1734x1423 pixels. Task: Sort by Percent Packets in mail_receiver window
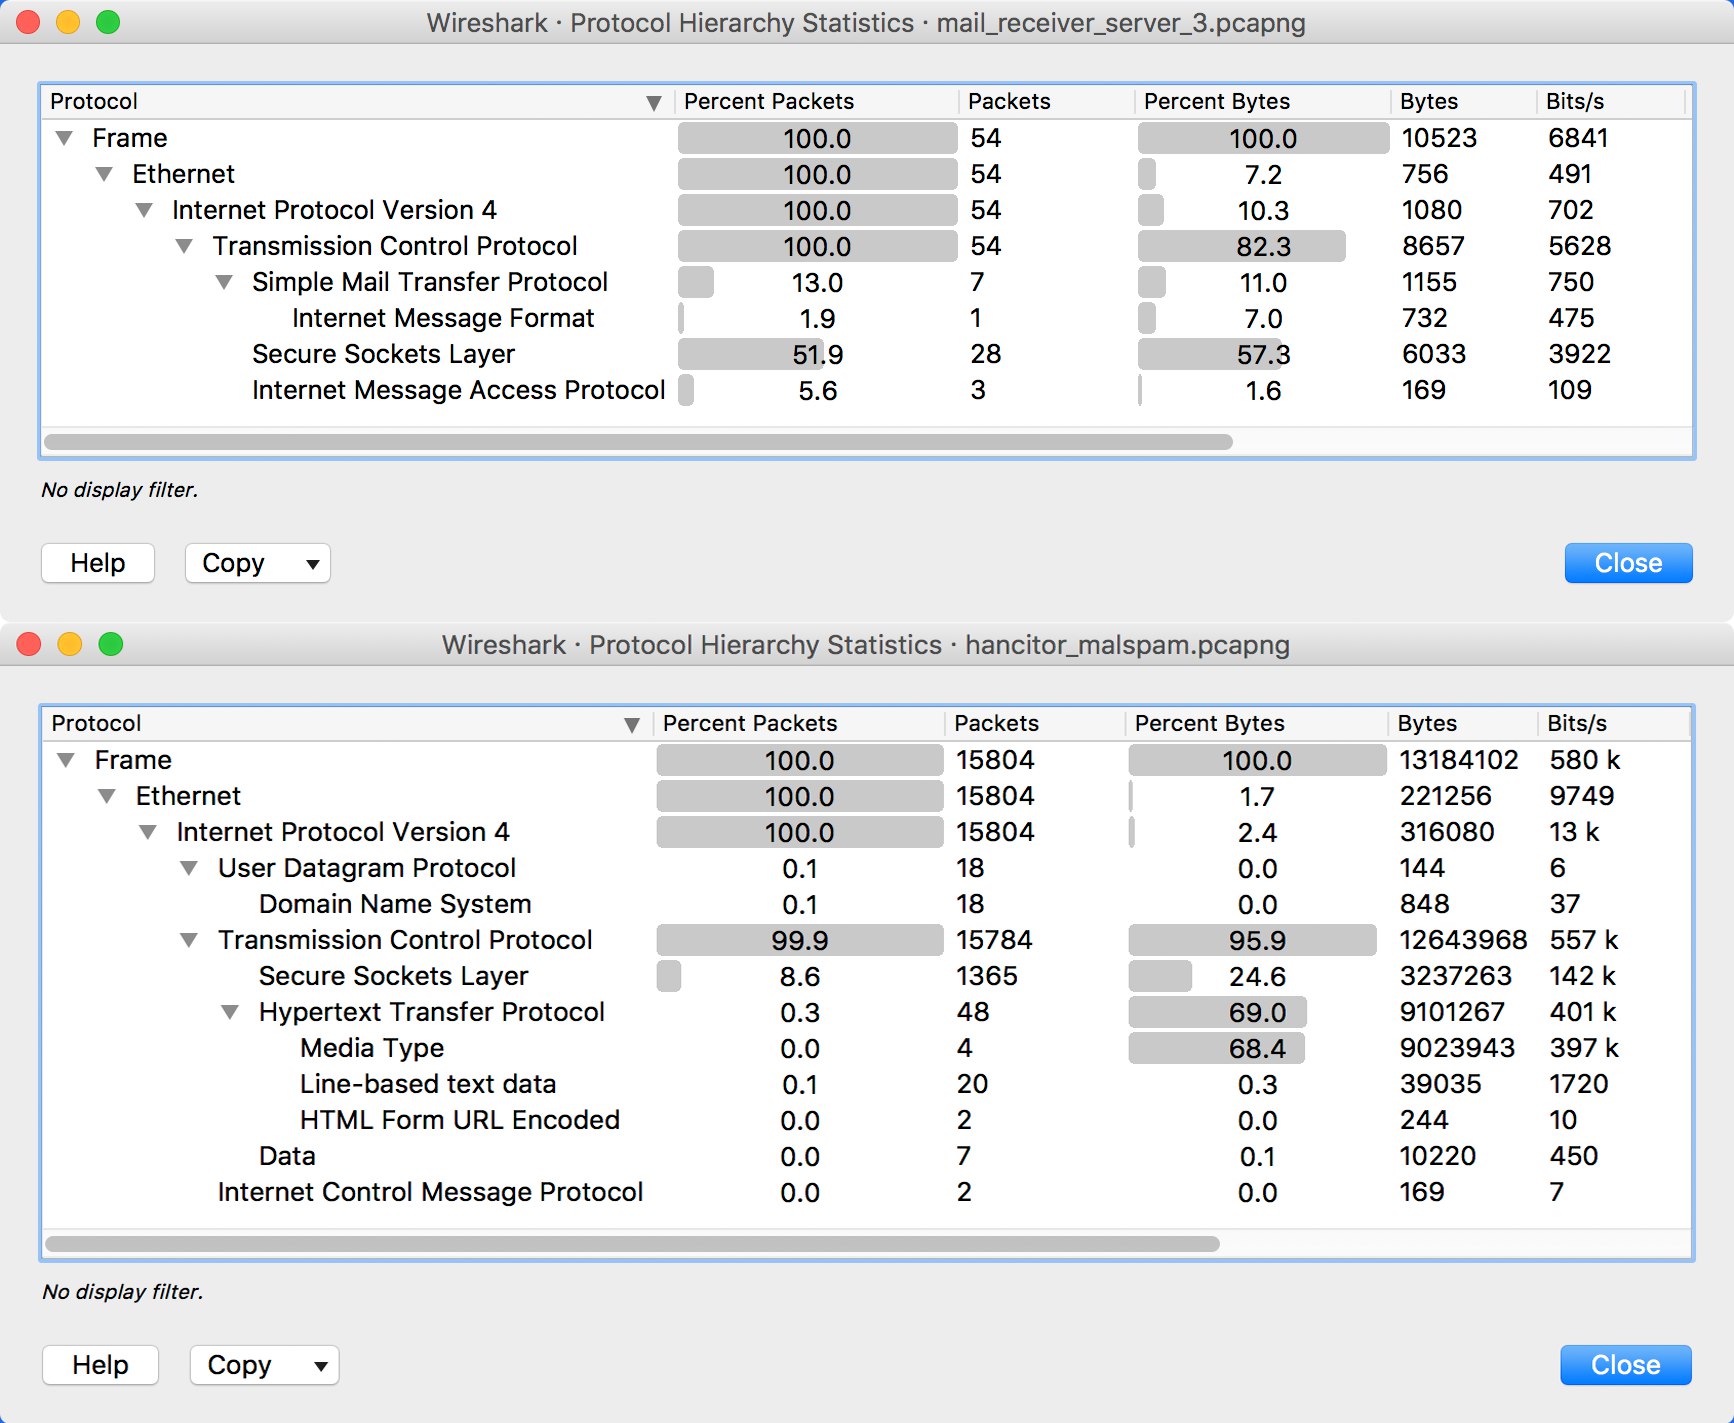pyautogui.click(x=817, y=101)
